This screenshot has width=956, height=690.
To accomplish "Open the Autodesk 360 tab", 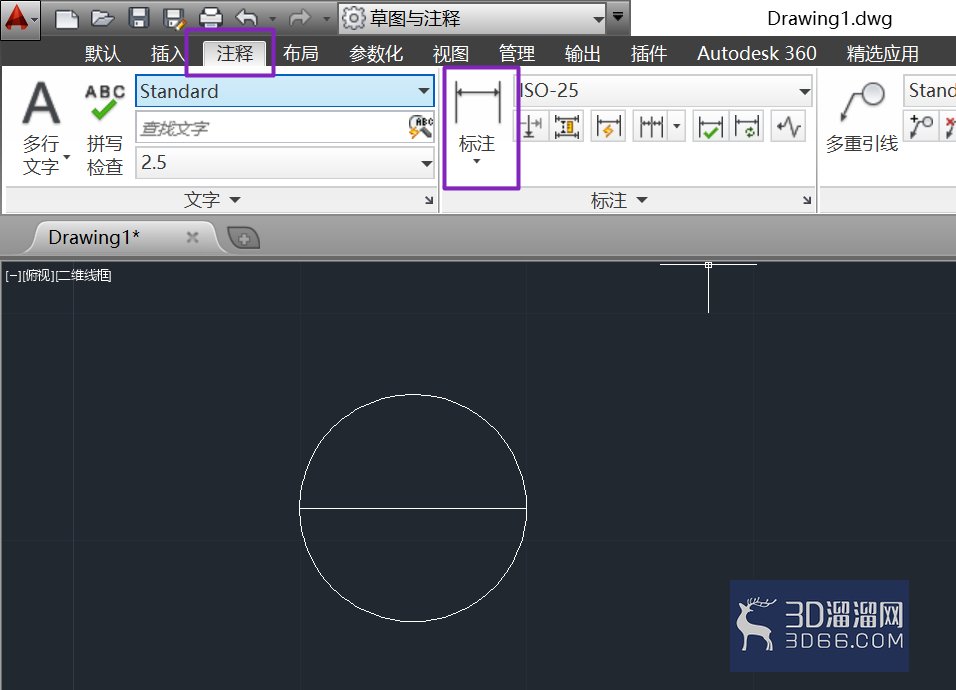I will 757,54.
